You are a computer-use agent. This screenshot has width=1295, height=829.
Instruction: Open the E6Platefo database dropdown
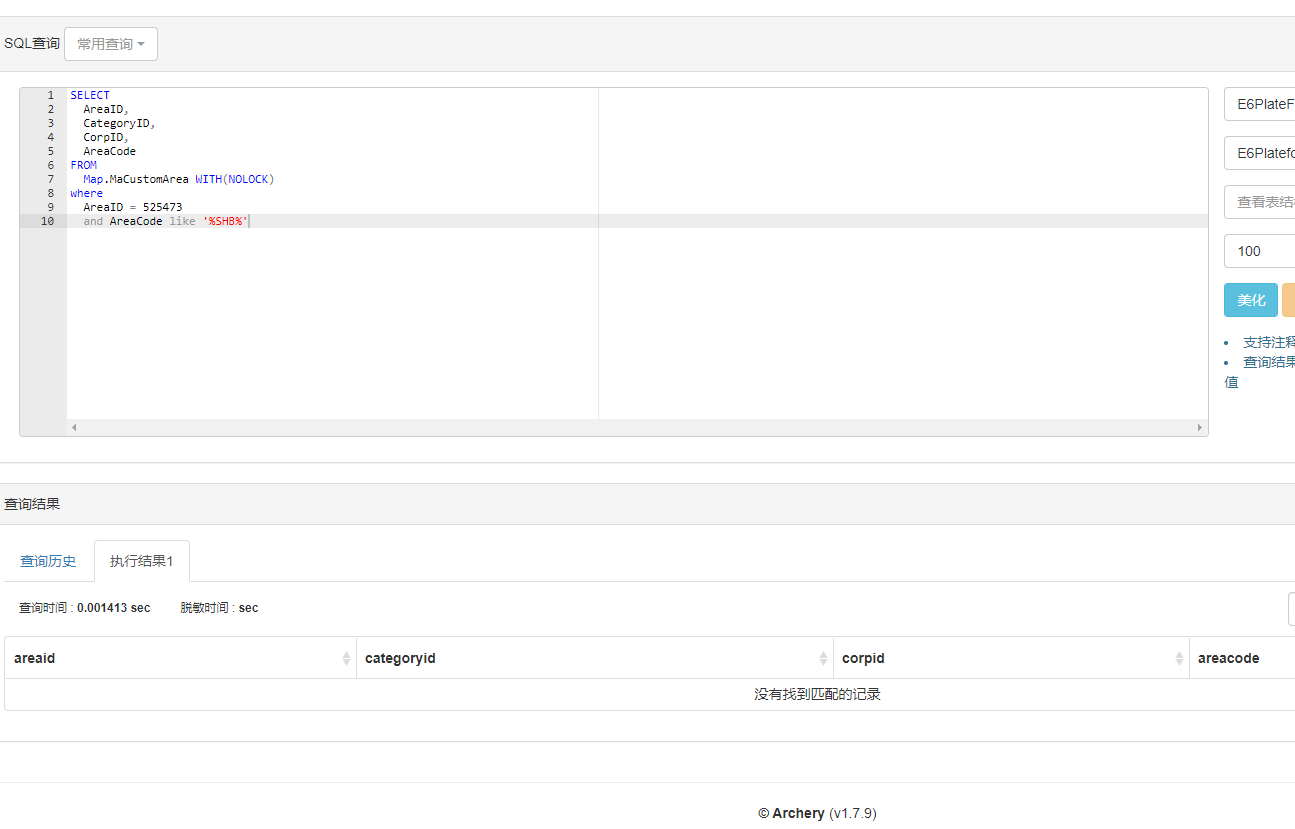1259,153
